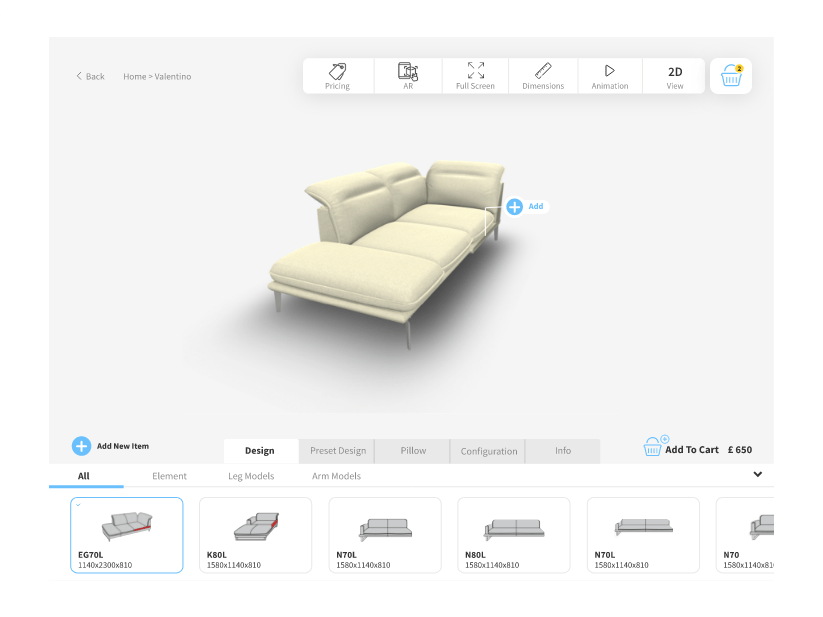Viewport: 823px width, 617px height.
Task: Open the Configuration tab
Action: point(489,451)
